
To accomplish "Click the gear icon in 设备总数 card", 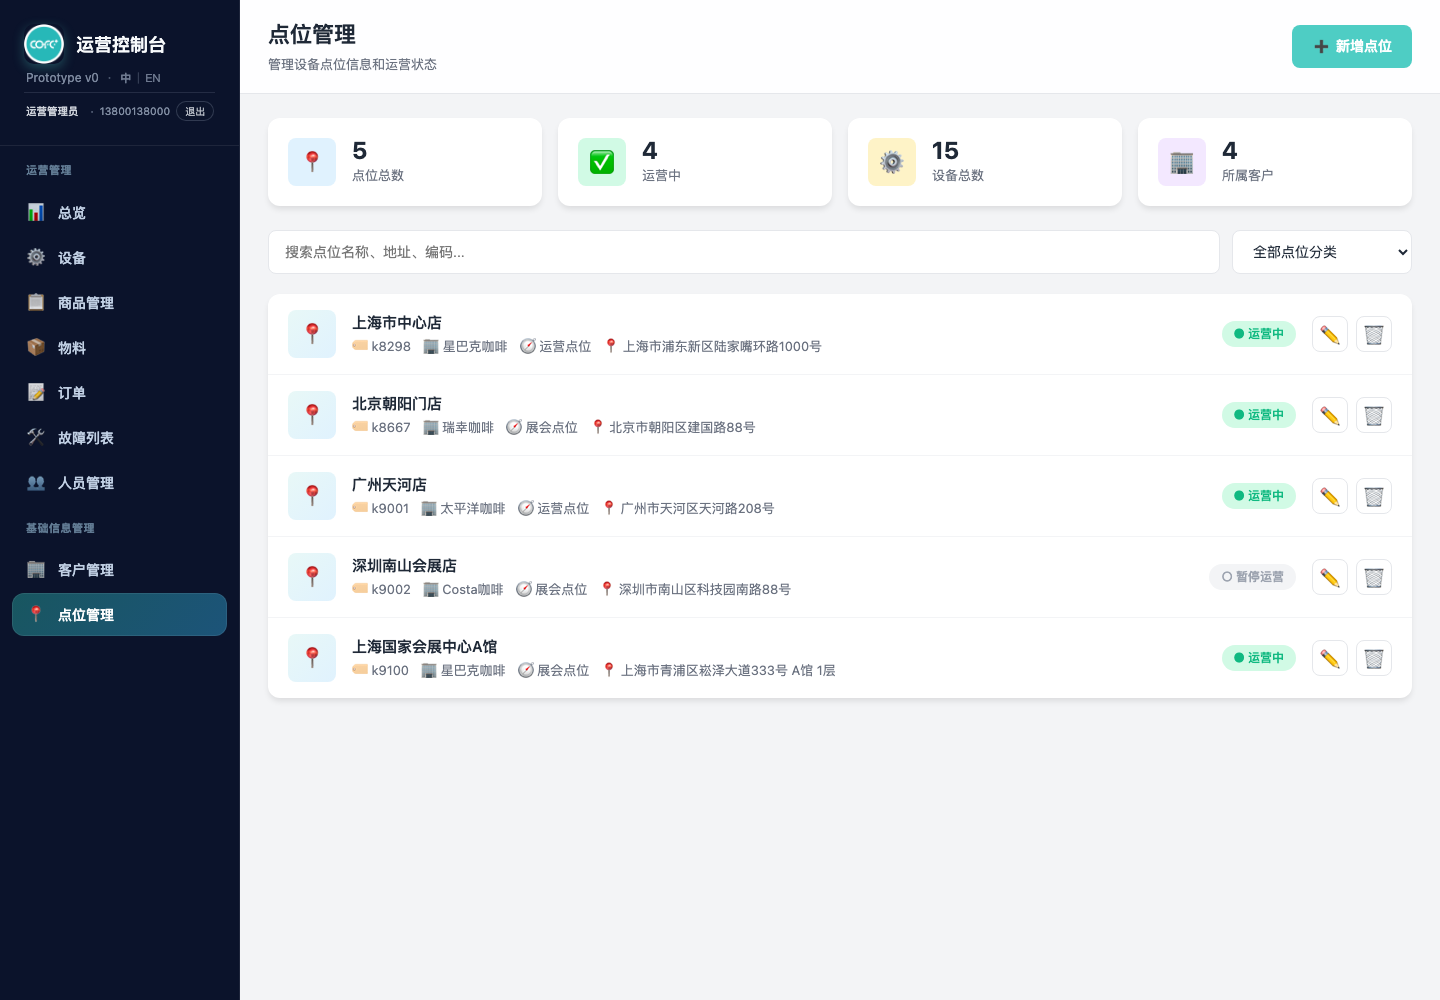I will point(892,162).
